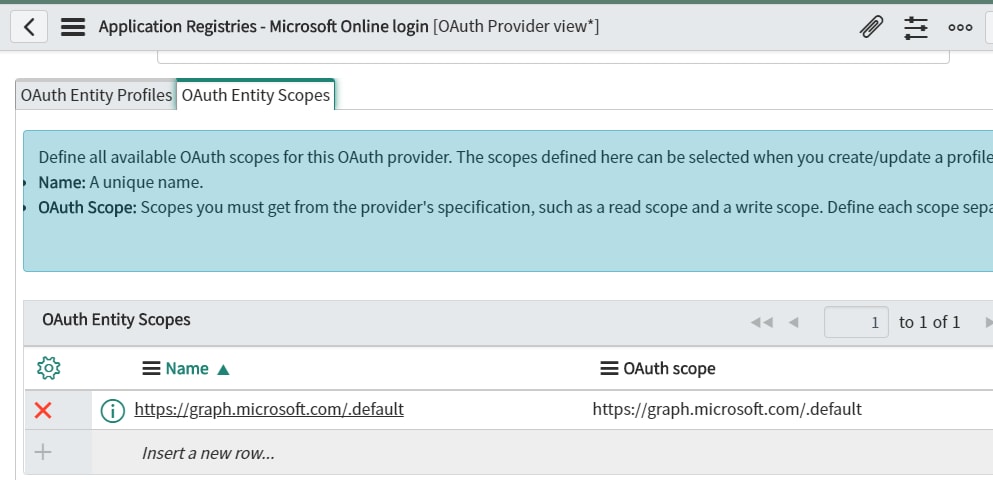Go to the previous page of results

coord(793,322)
